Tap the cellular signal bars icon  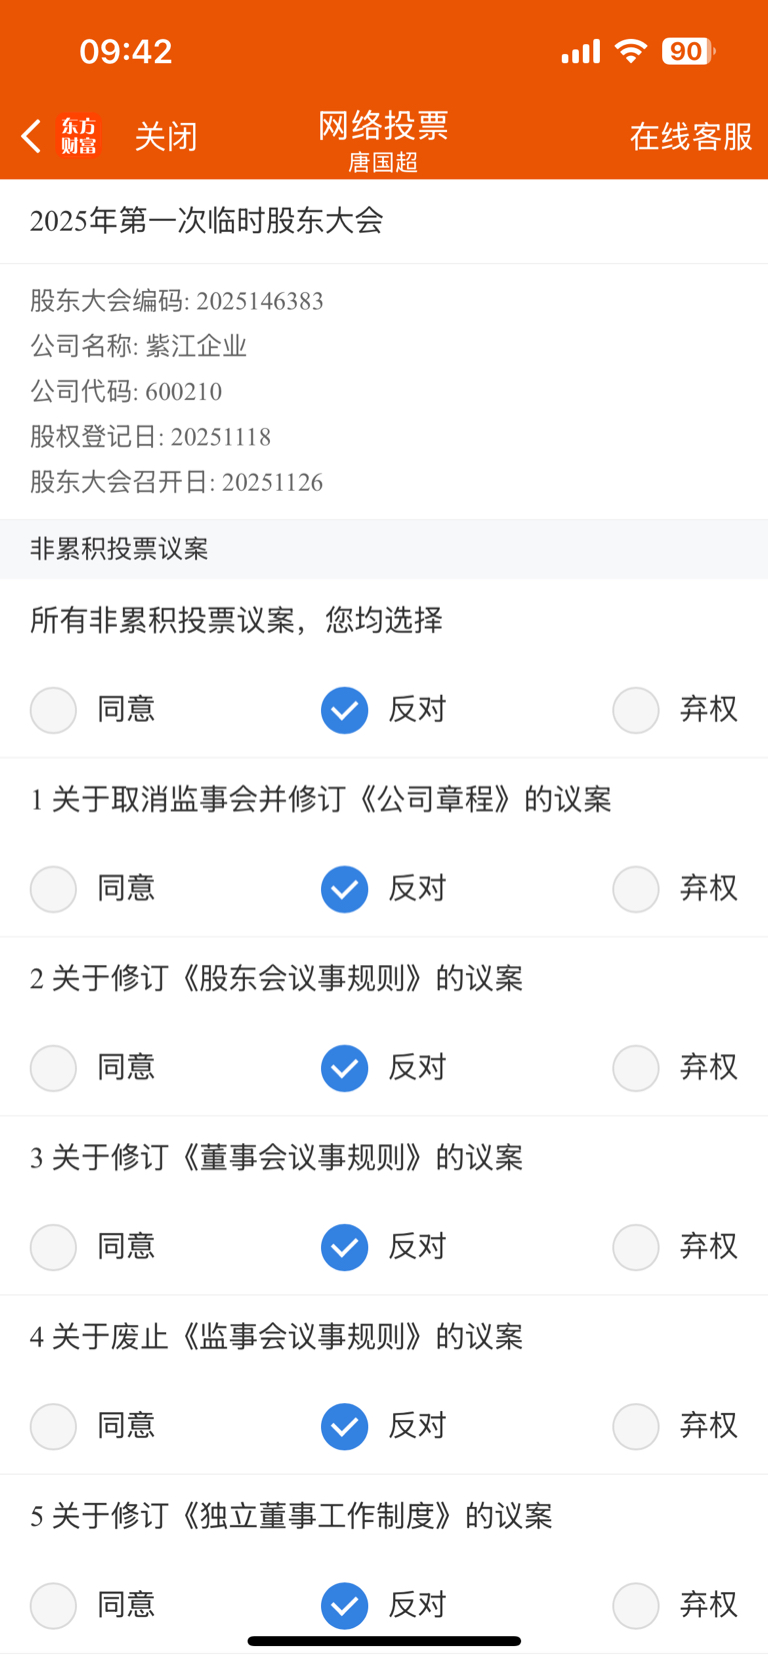click(x=581, y=51)
